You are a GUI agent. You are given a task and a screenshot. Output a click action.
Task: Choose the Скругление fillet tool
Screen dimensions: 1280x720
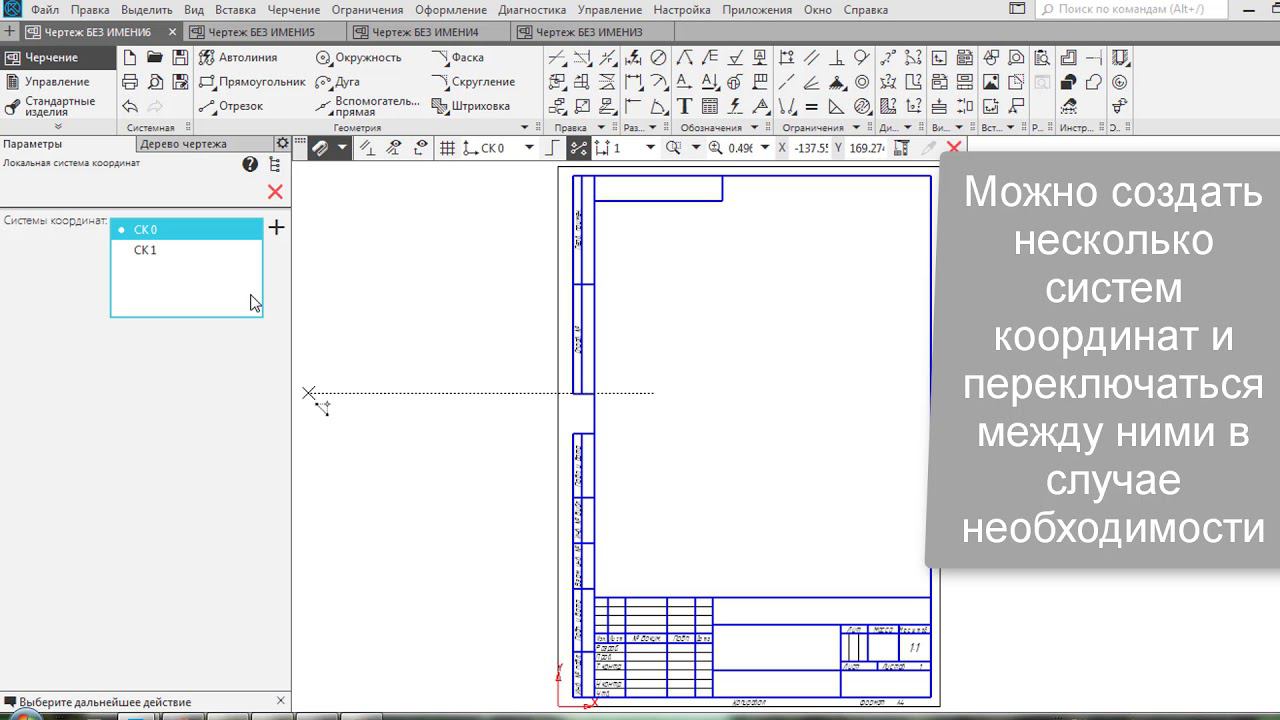(x=473, y=82)
